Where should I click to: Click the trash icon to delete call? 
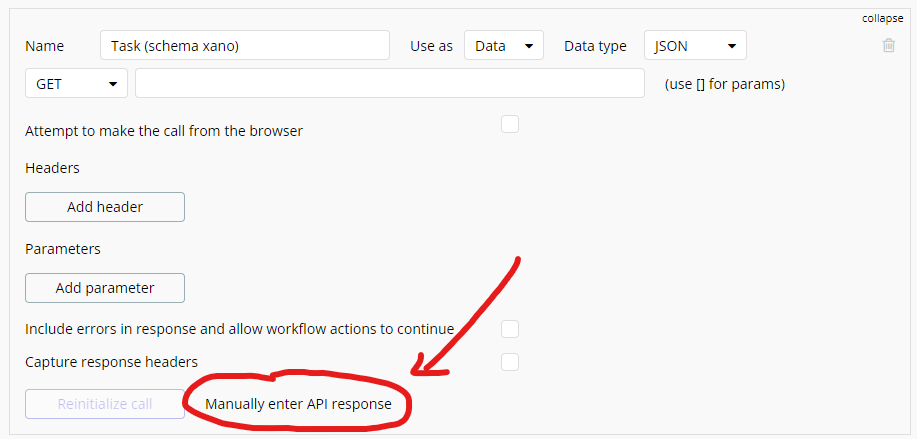[889, 45]
